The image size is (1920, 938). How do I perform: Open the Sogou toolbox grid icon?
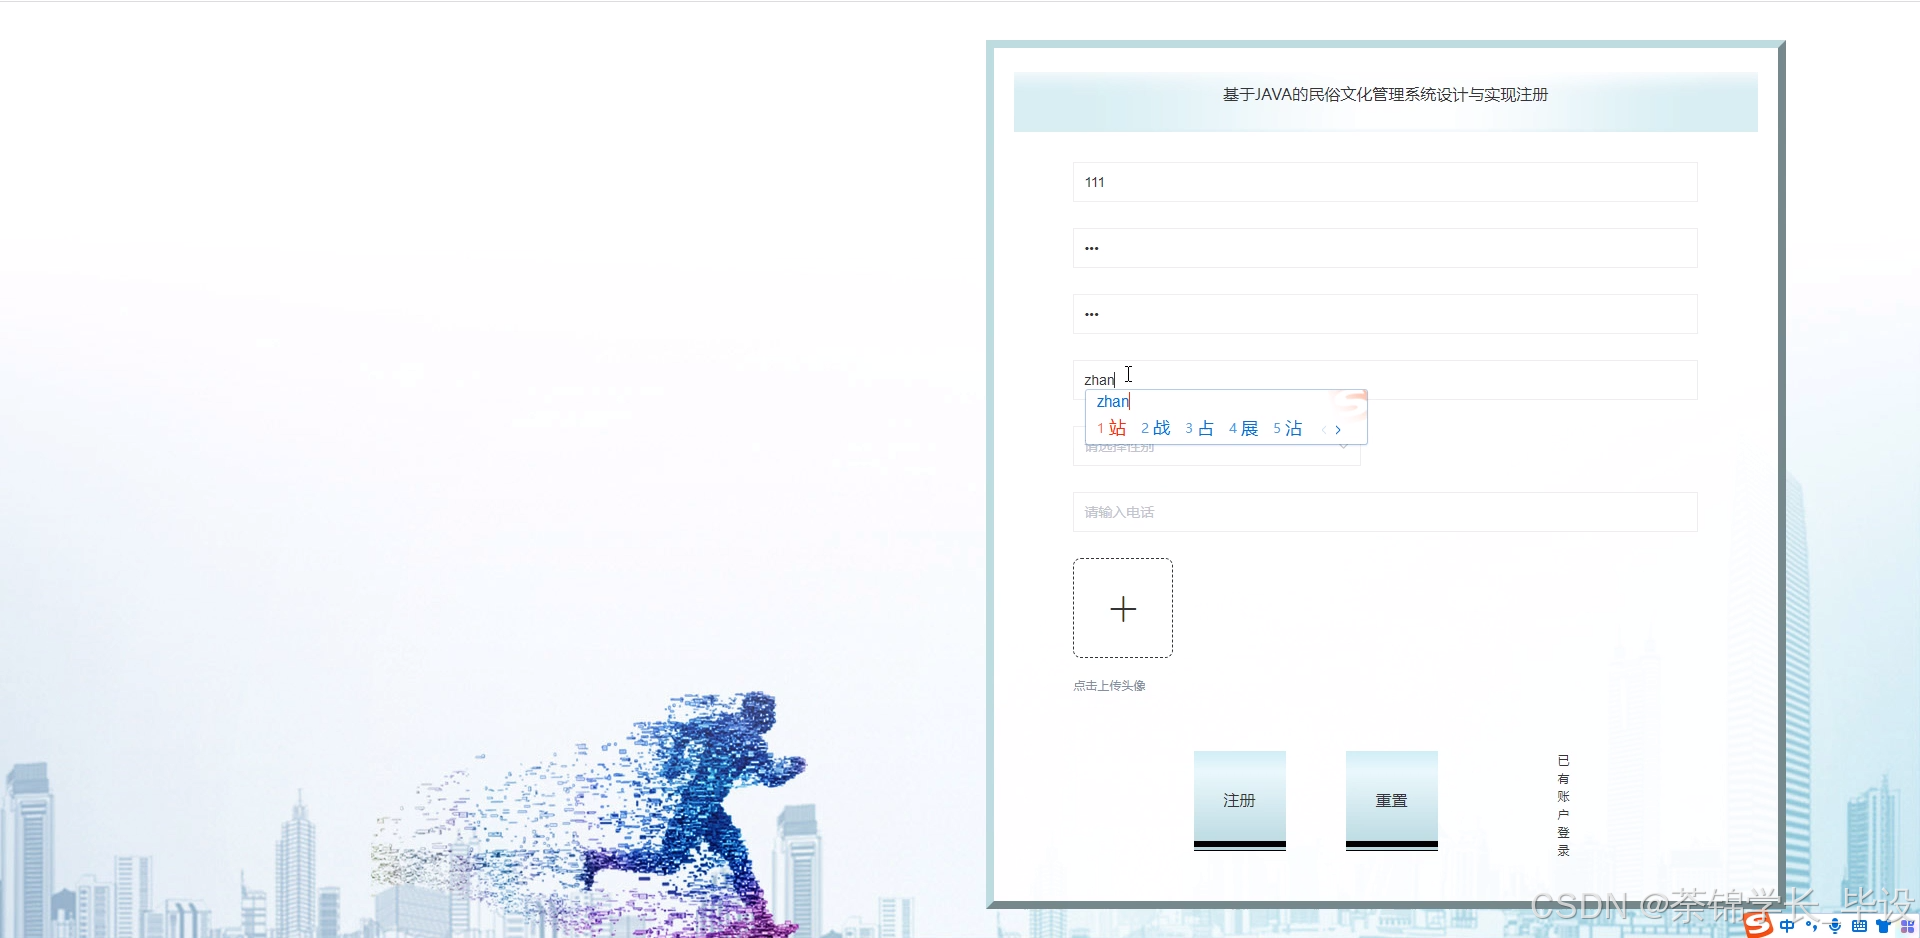coord(1909,925)
